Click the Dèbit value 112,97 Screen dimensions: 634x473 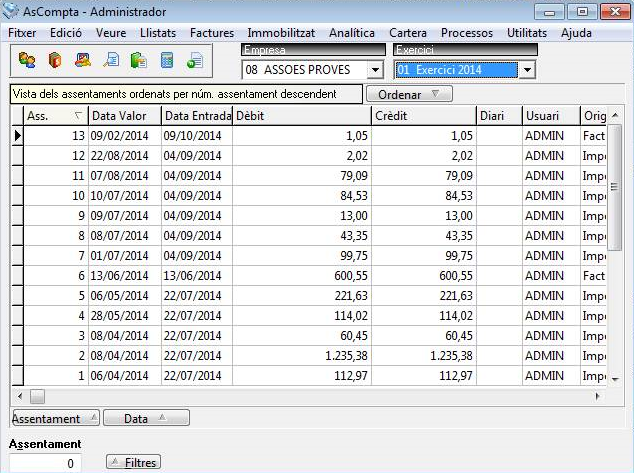[351, 376]
